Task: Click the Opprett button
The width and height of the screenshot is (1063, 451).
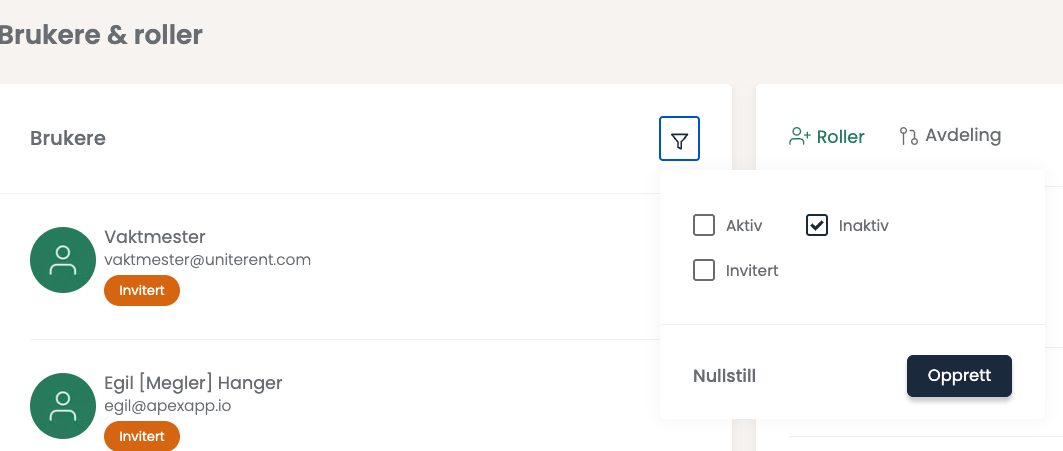Action: click(959, 376)
